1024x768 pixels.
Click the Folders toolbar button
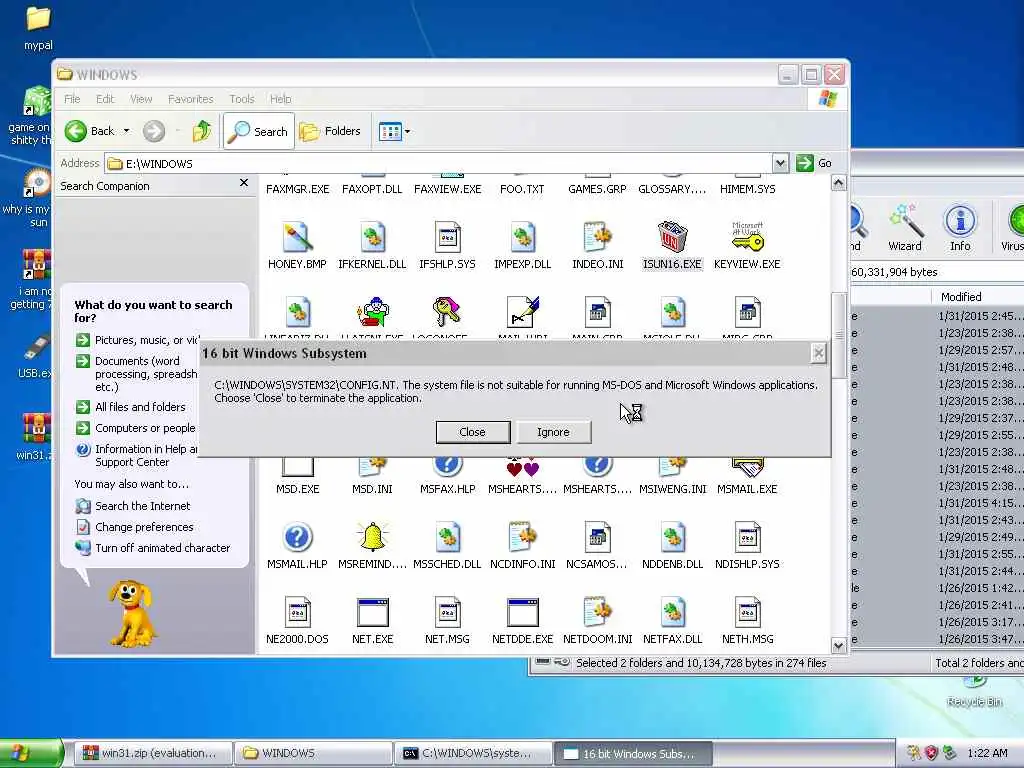coord(330,131)
